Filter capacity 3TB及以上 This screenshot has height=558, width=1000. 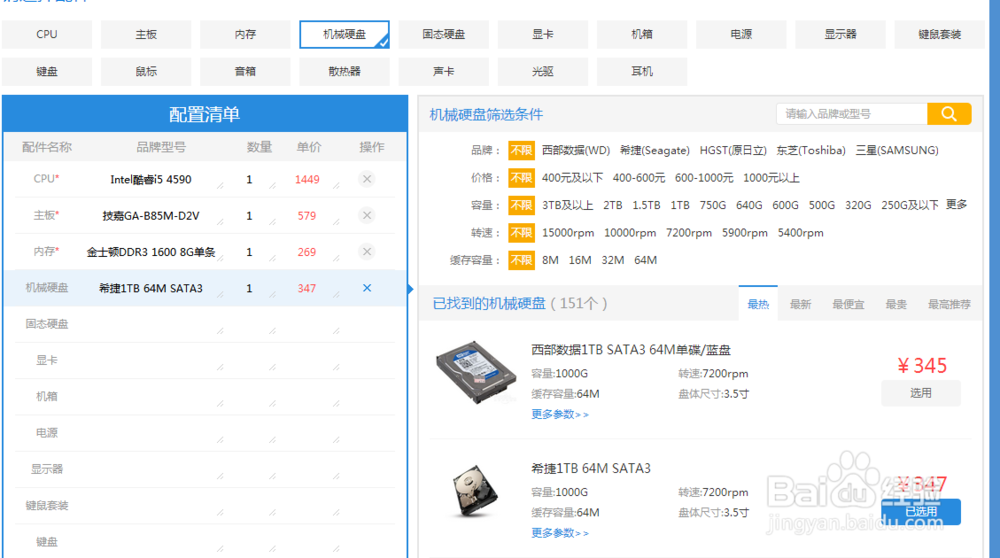click(x=567, y=205)
